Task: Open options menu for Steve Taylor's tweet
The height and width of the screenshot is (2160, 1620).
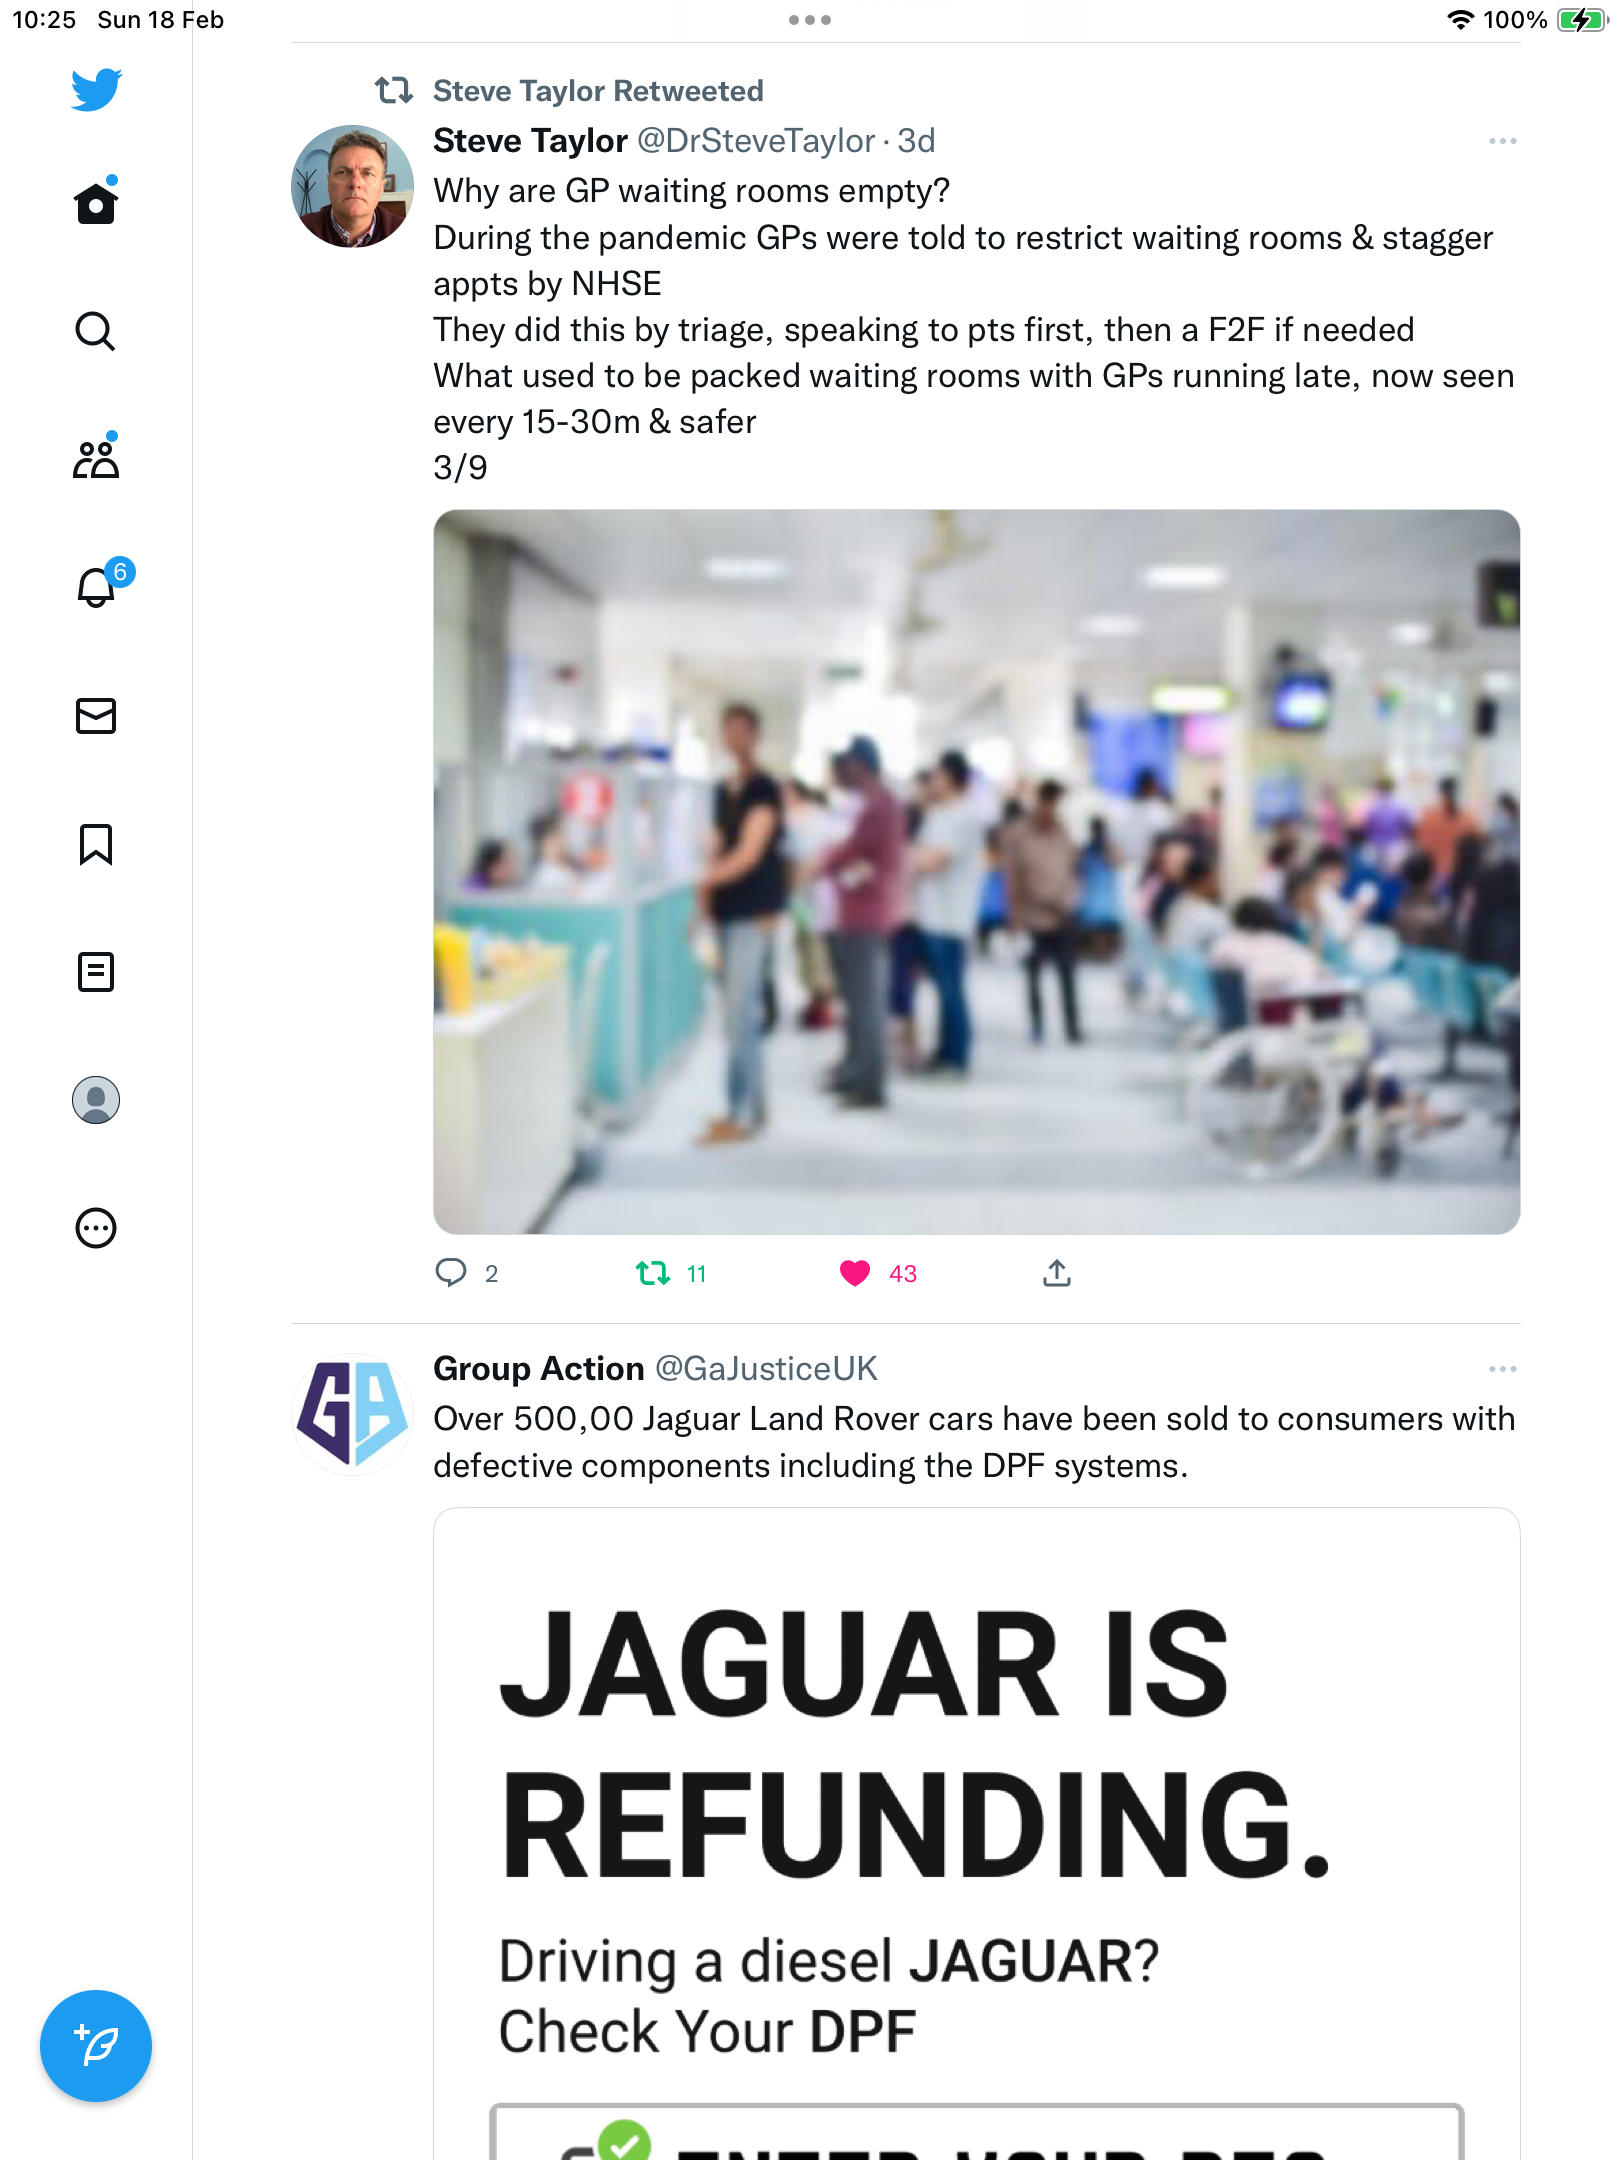Action: pyautogui.click(x=1502, y=141)
